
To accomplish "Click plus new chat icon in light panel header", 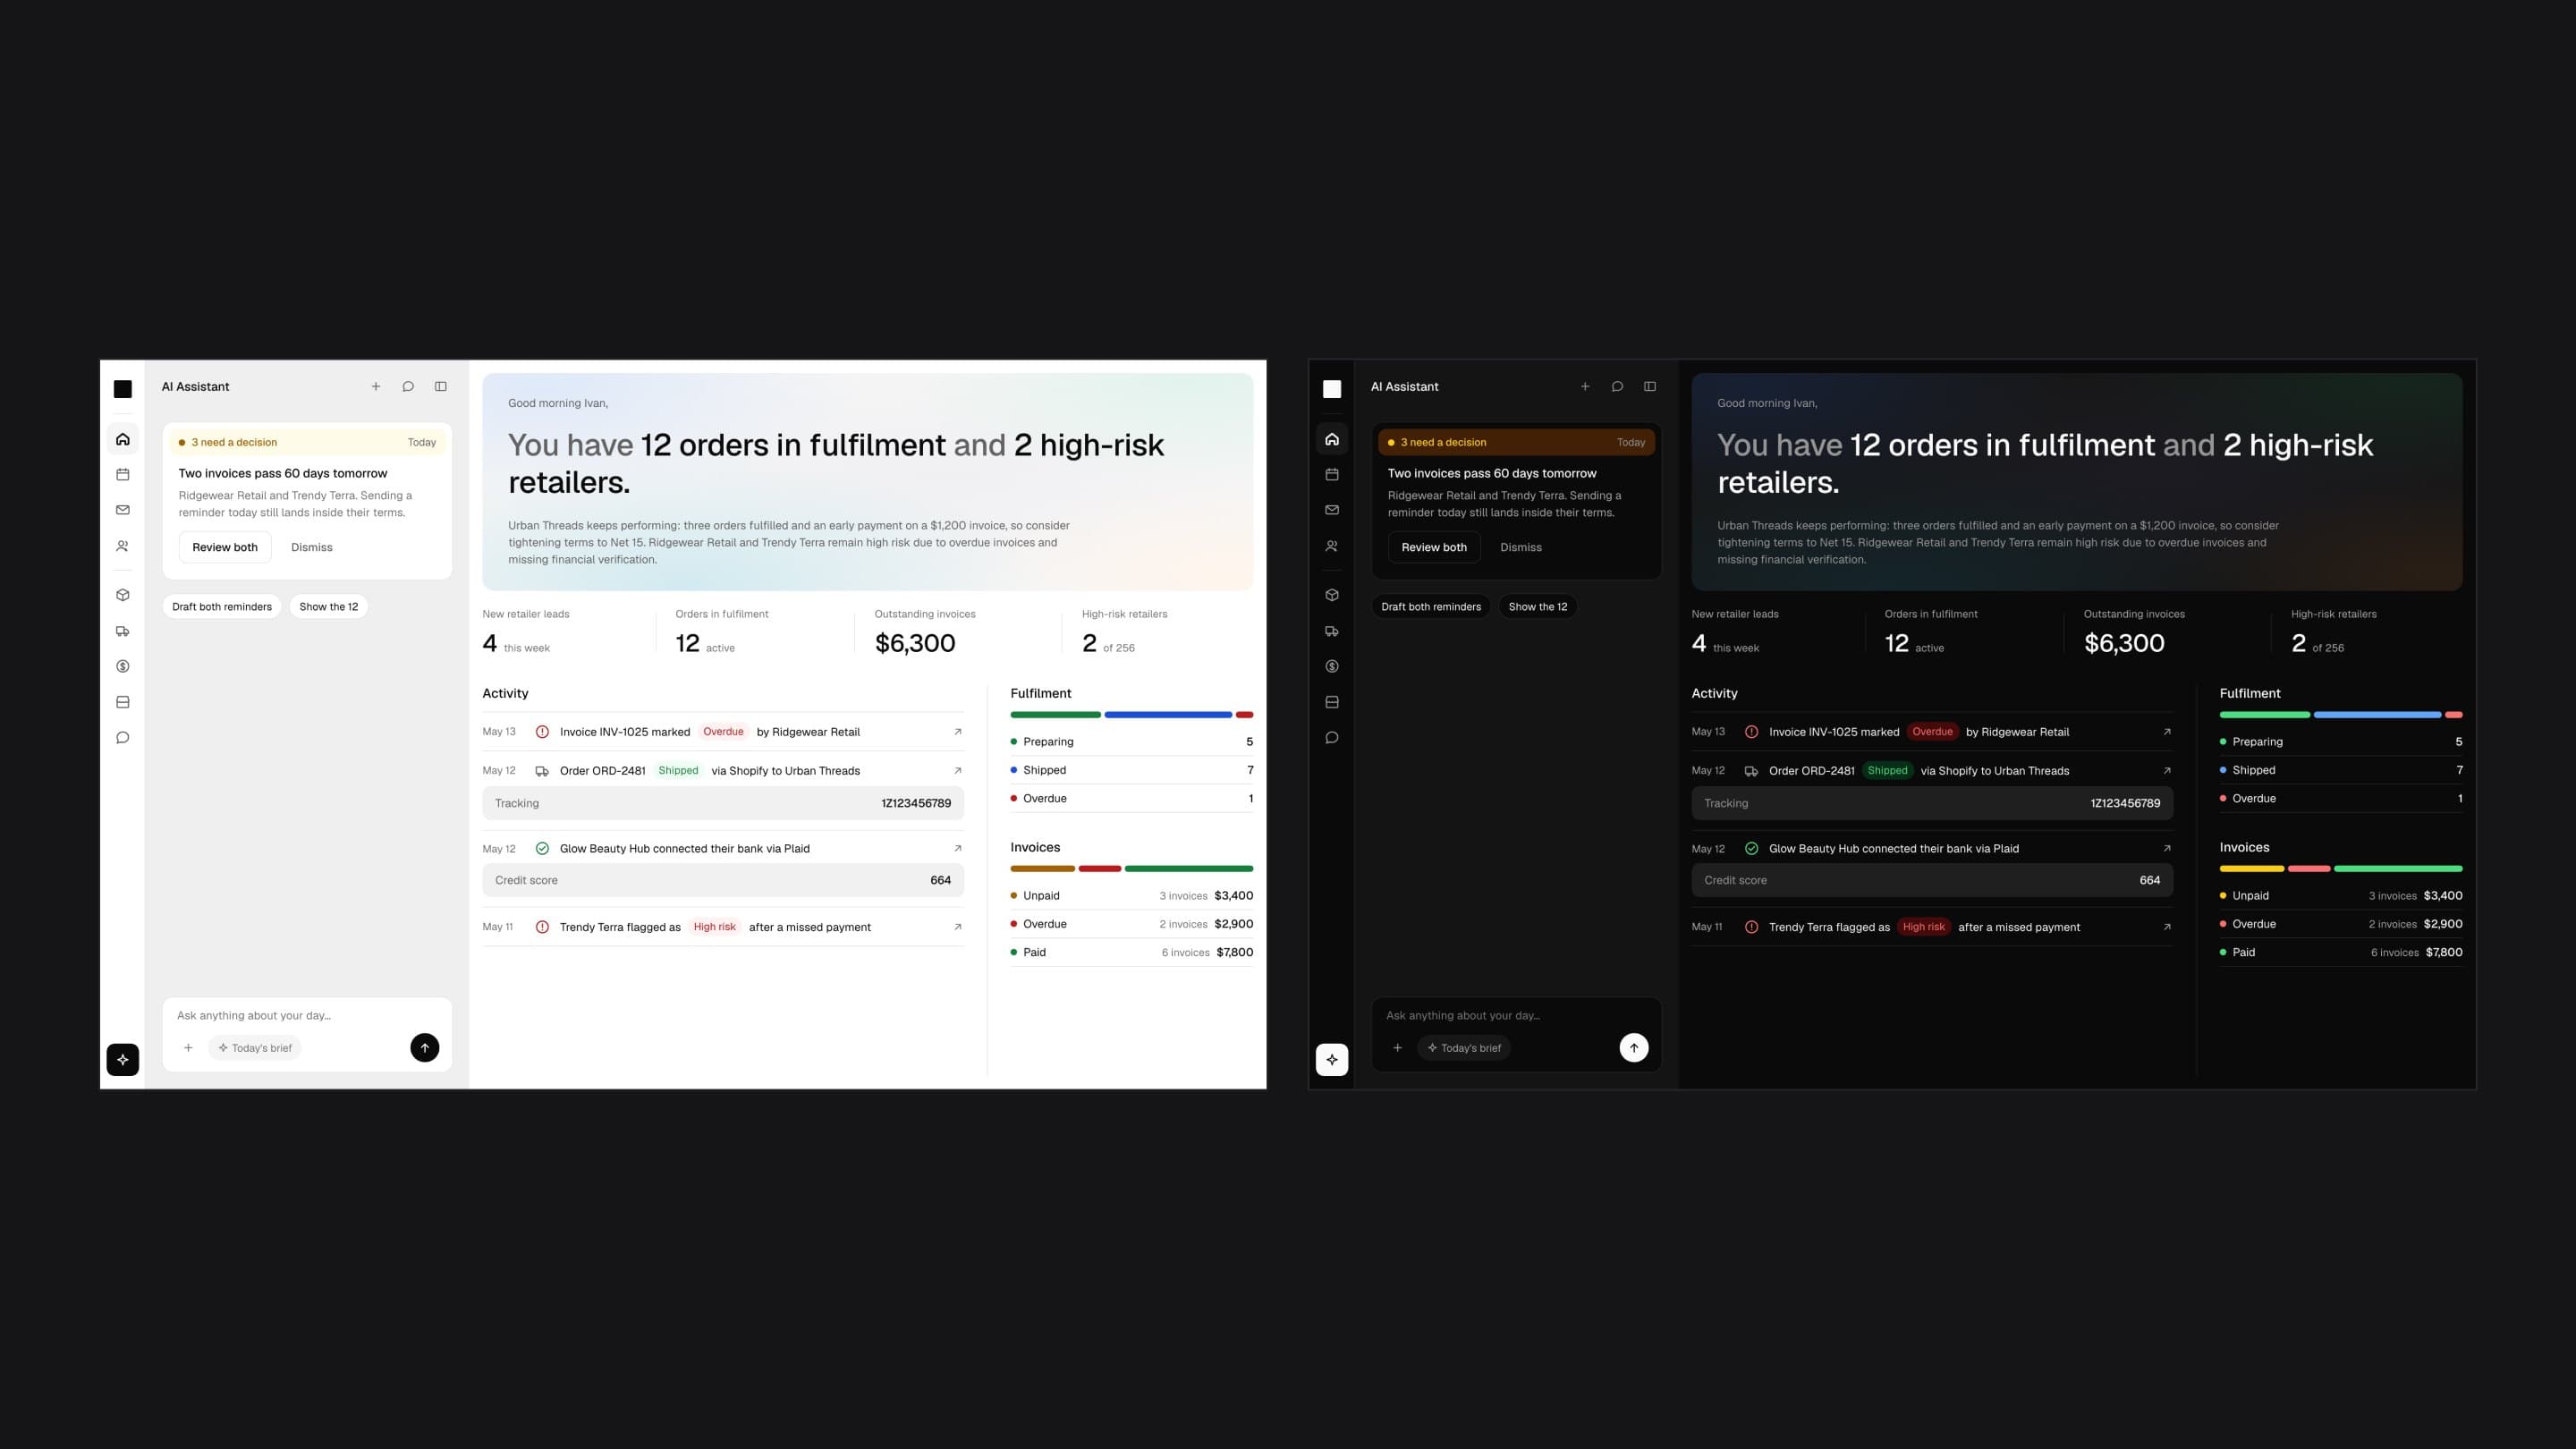I will (376, 386).
